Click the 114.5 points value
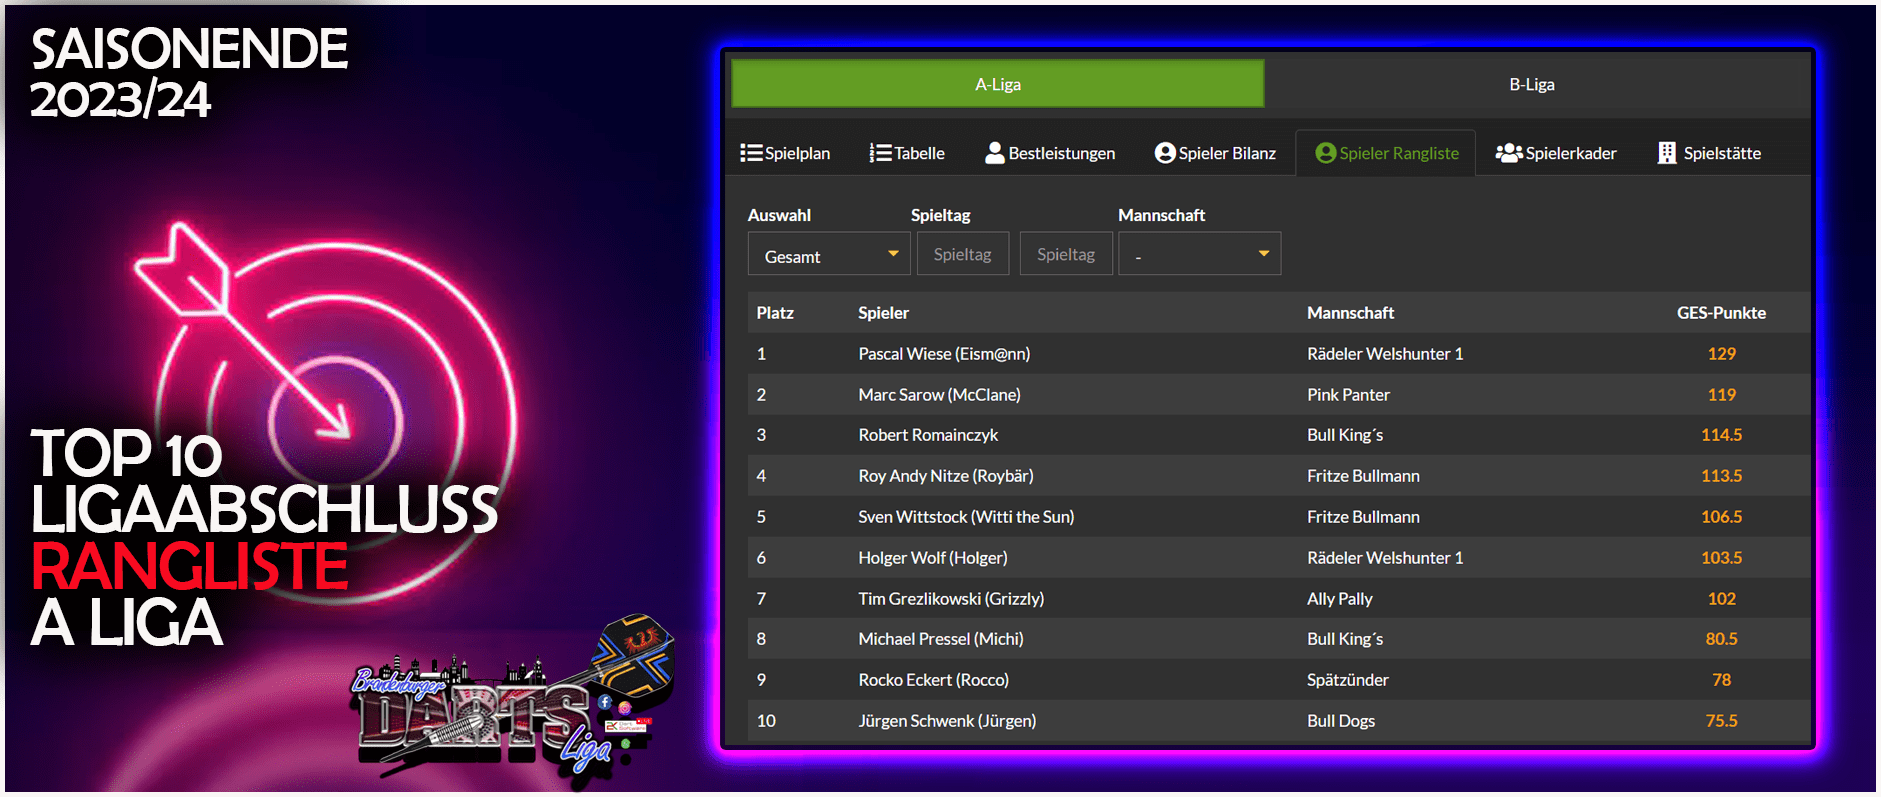Image resolution: width=1881 pixels, height=797 pixels. (1721, 435)
